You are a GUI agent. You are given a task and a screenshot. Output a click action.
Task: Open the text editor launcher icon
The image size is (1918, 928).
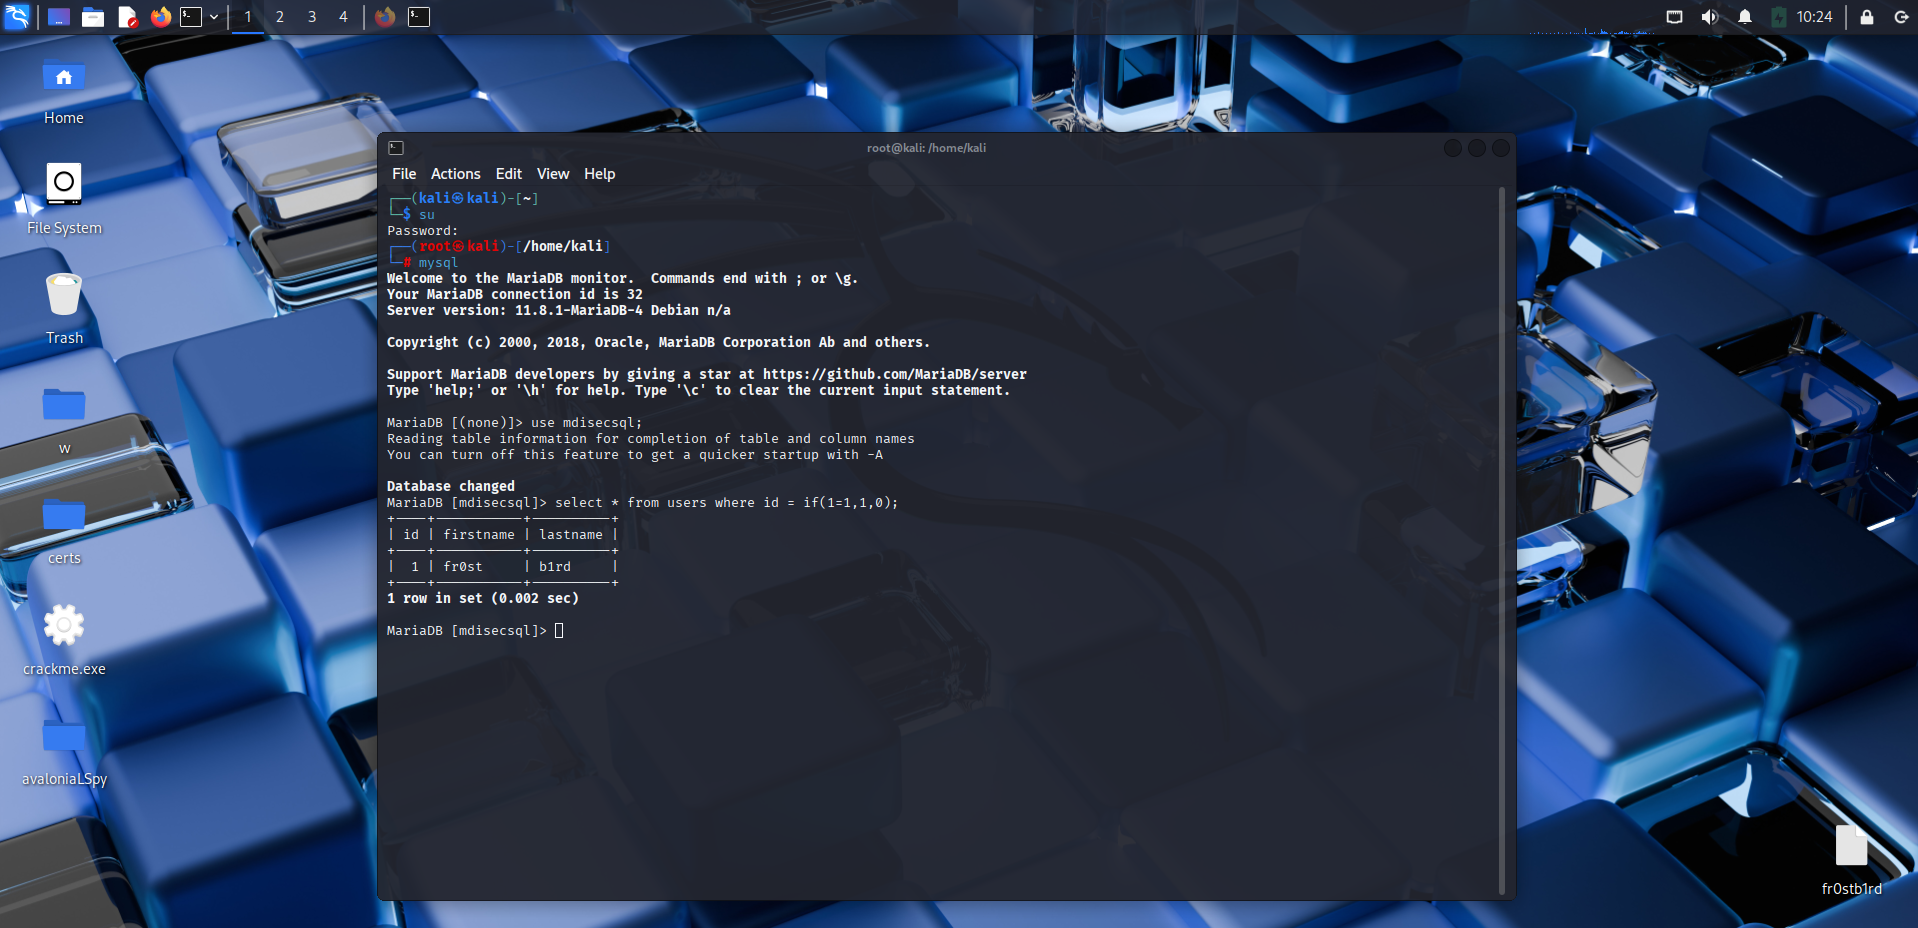click(x=127, y=17)
